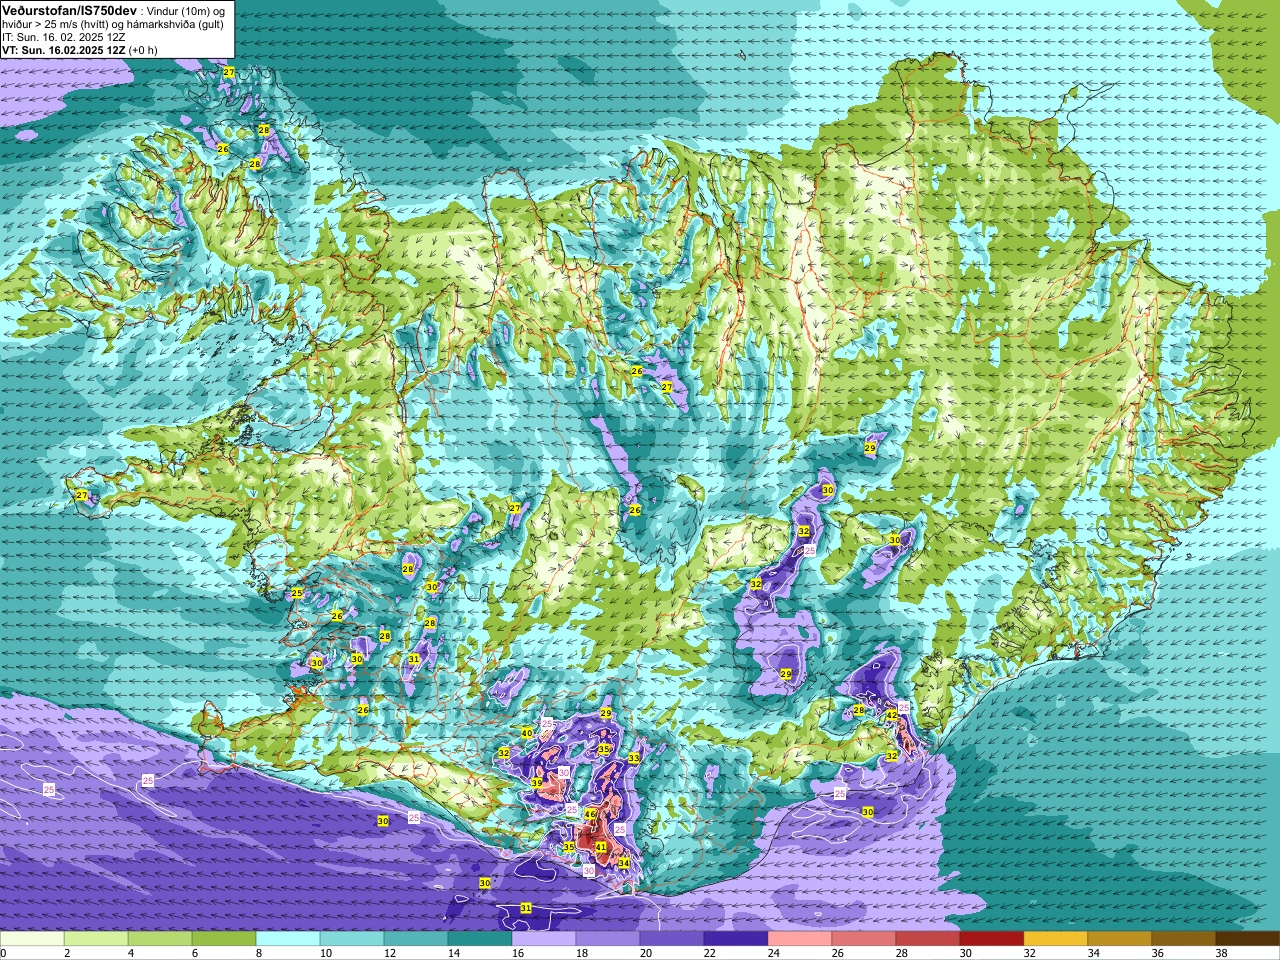Click the 12–14 m/s teal legend swatch

416,939
